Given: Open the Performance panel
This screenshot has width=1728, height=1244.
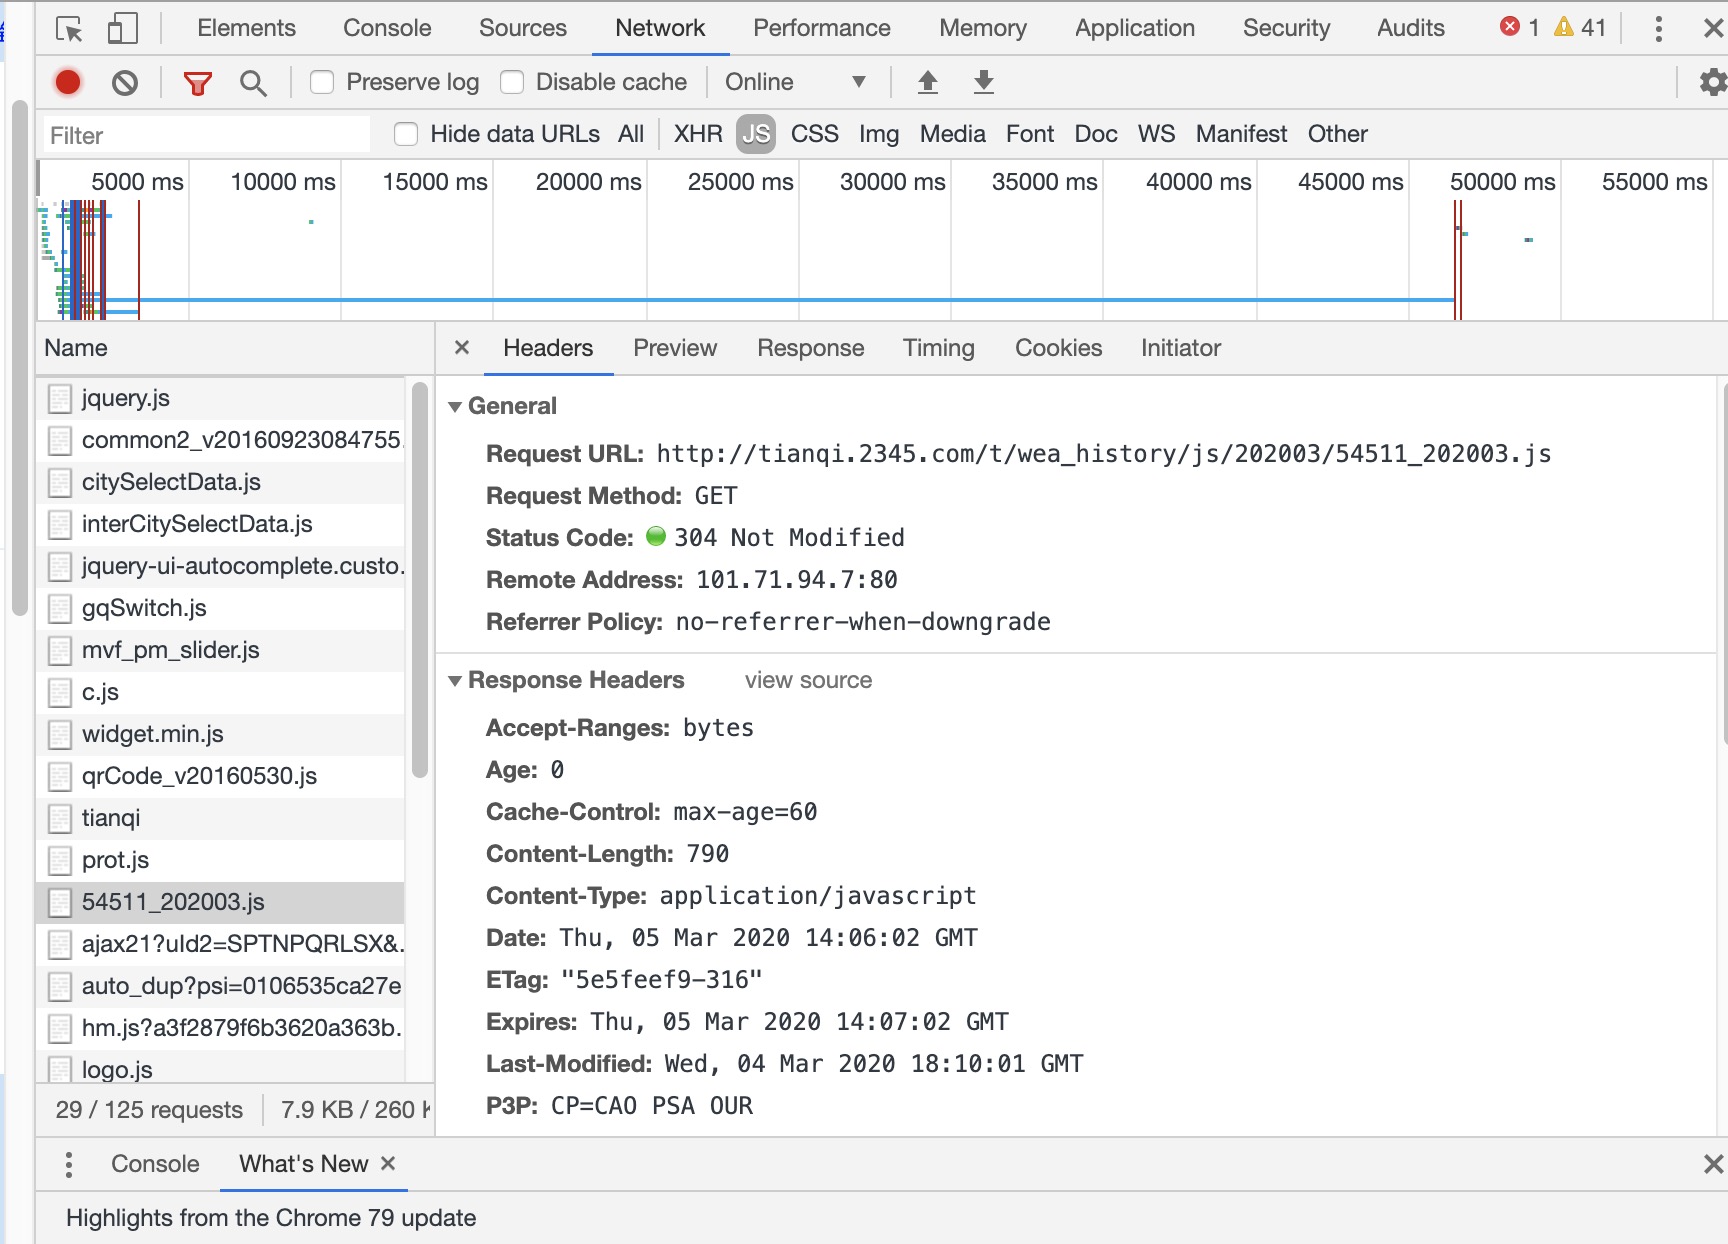Looking at the screenshot, I should point(822,28).
